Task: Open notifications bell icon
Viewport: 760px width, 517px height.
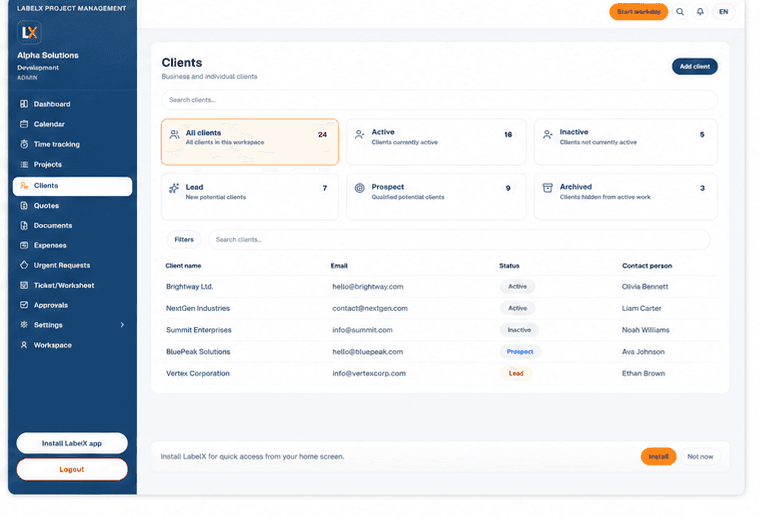Action: coord(700,12)
